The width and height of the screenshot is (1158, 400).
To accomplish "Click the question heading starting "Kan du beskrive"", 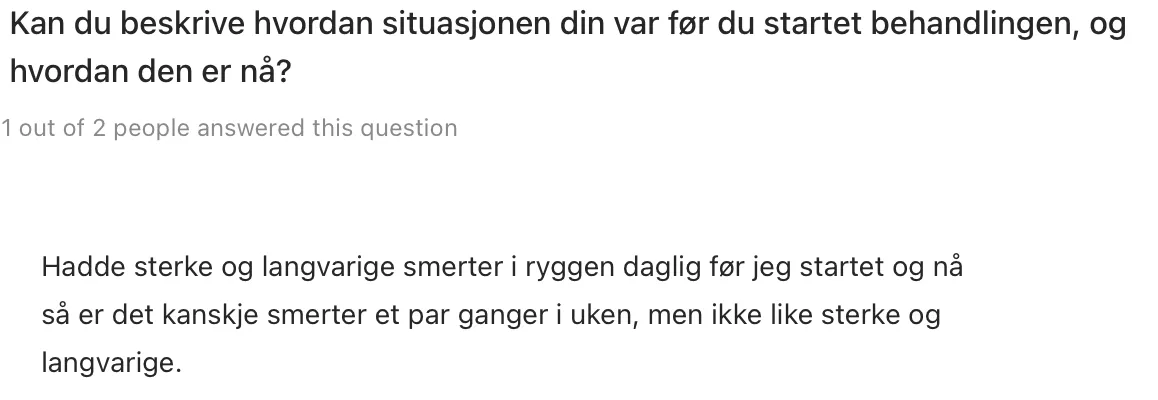I will pyautogui.click(x=568, y=48).
